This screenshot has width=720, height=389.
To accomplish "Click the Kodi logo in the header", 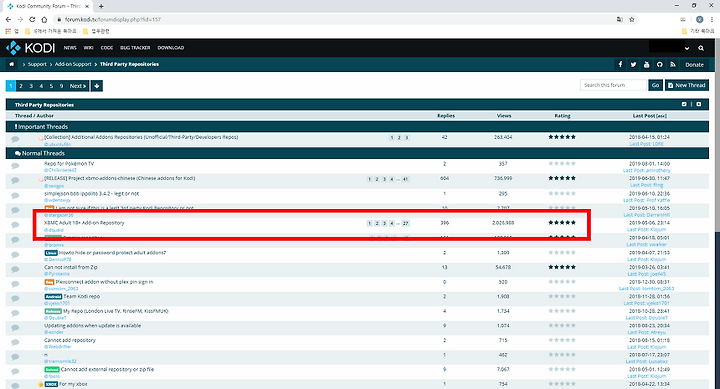I will [x=30, y=48].
